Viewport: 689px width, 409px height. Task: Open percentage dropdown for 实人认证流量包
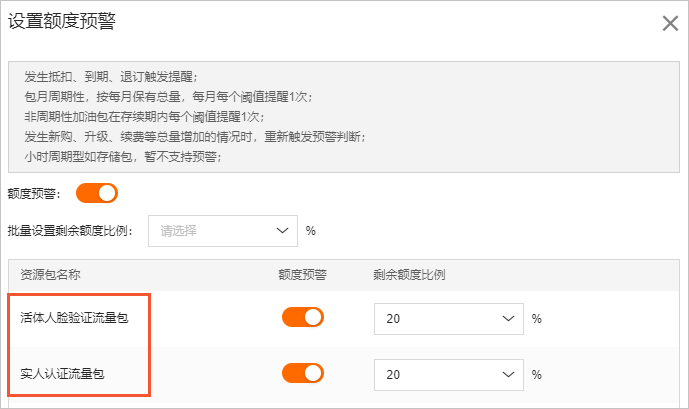point(449,375)
